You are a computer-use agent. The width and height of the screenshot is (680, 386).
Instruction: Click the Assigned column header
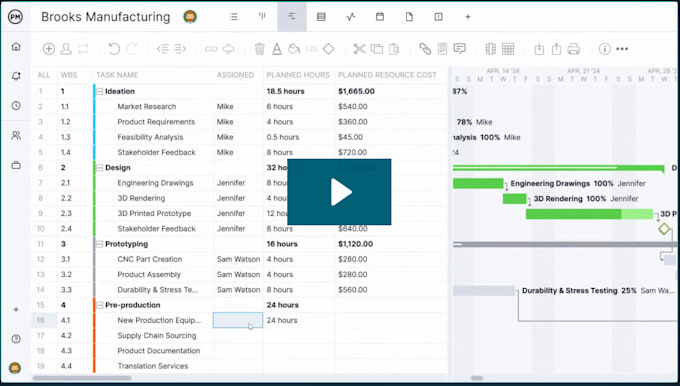coord(235,75)
